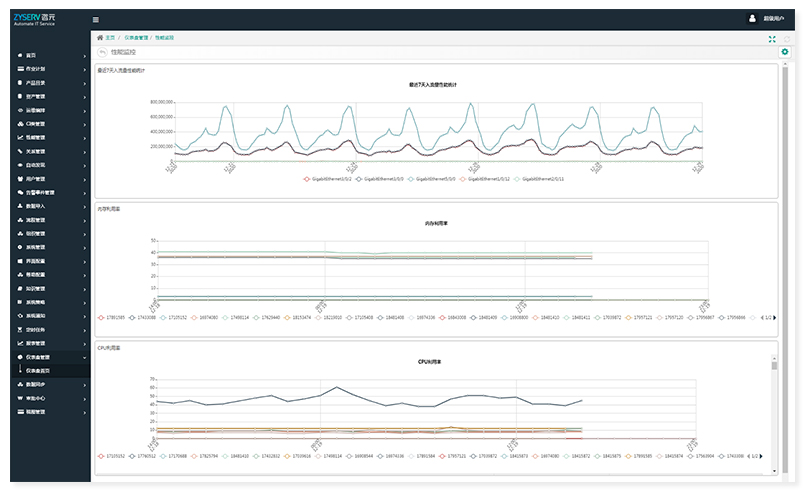Click the hamburger menu icon in header
808x495 pixels.
pyautogui.click(x=96, y=19)
